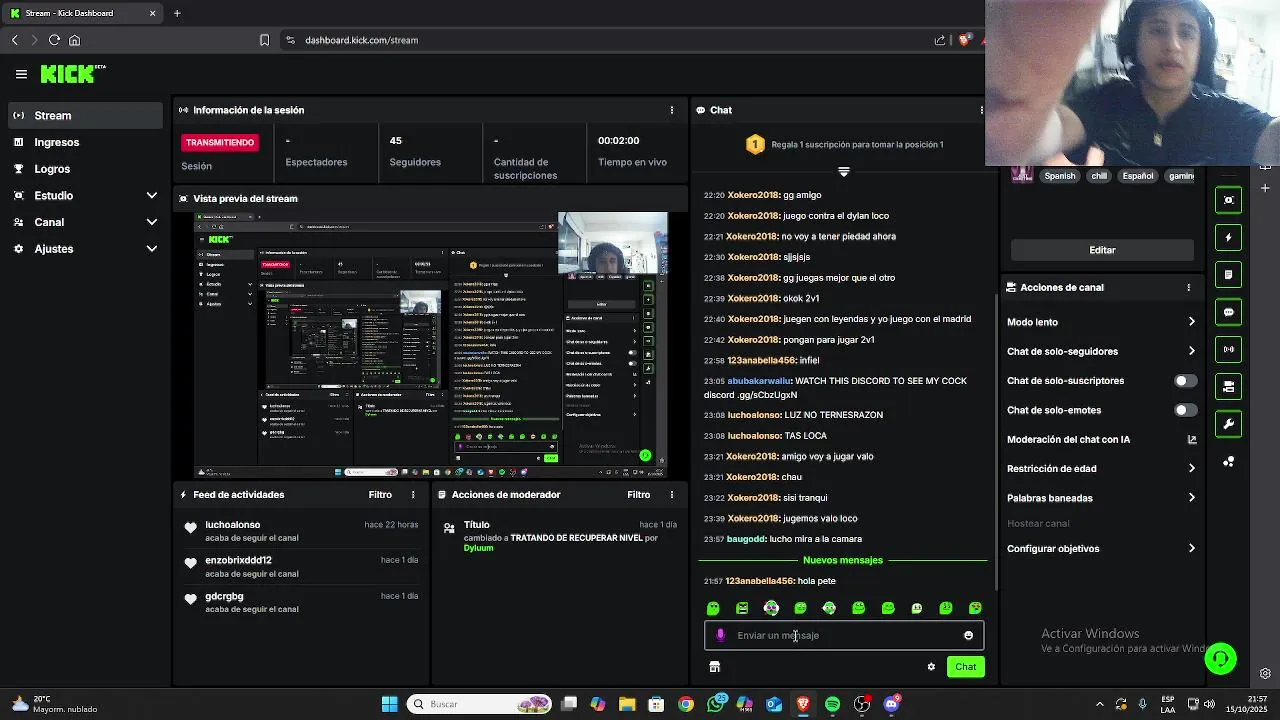Open the Kick hamburger menu

pos(21,74)
